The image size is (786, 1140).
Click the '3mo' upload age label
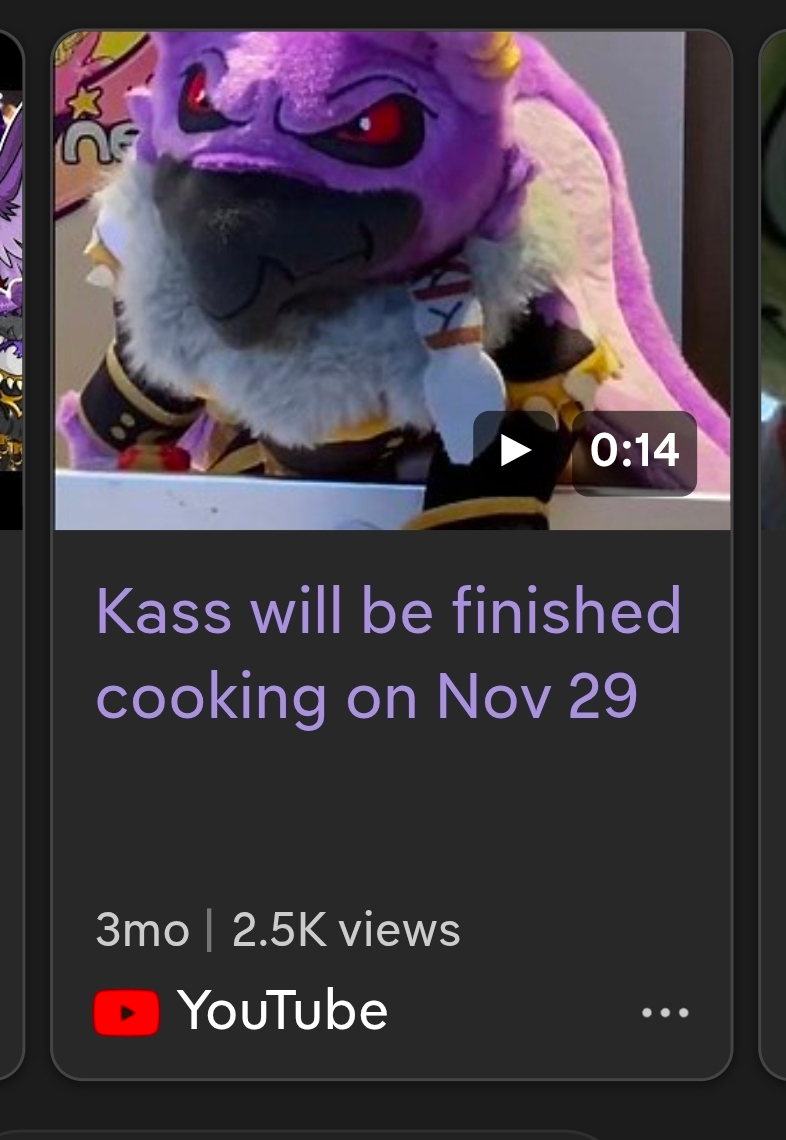point(142,930)
